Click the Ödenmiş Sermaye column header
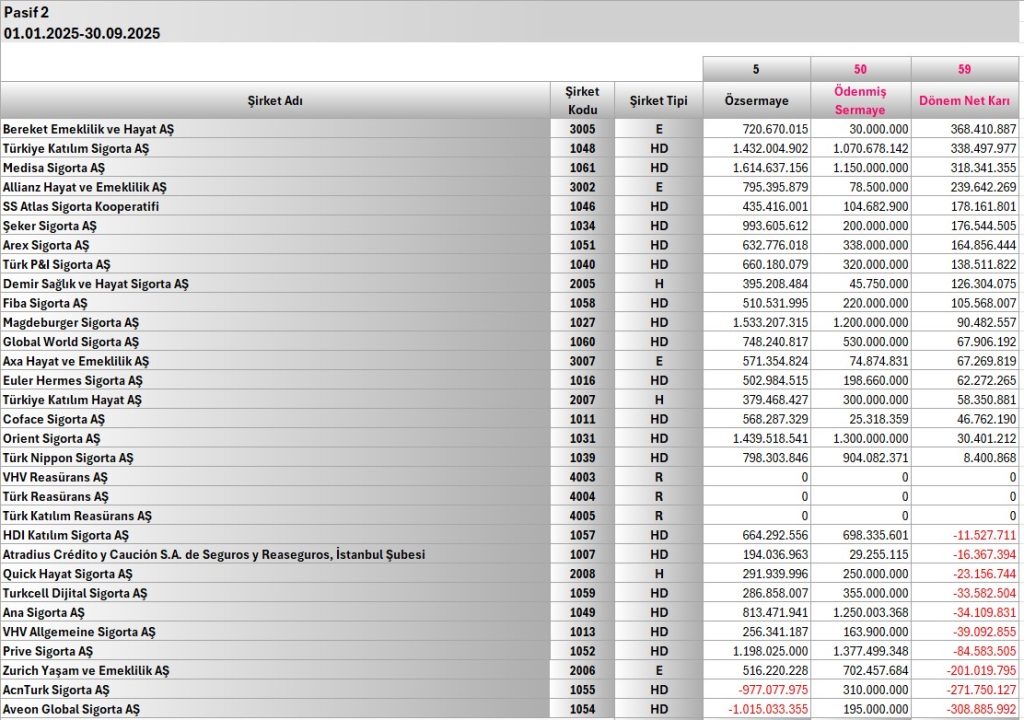1024x720 pixels. (860, 101)
